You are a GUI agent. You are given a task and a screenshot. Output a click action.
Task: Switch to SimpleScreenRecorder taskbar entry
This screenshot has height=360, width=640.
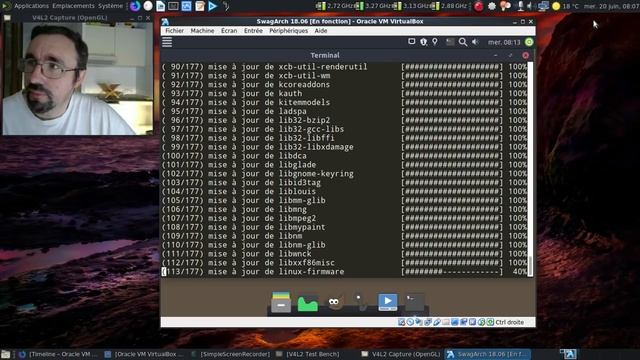[x=231, y=354]
